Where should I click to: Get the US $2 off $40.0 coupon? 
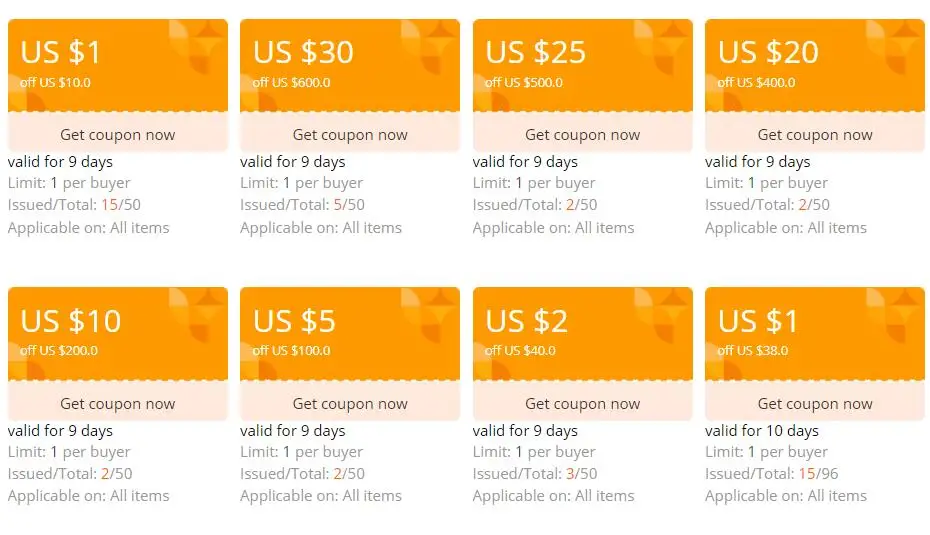[x=582, y=403]
